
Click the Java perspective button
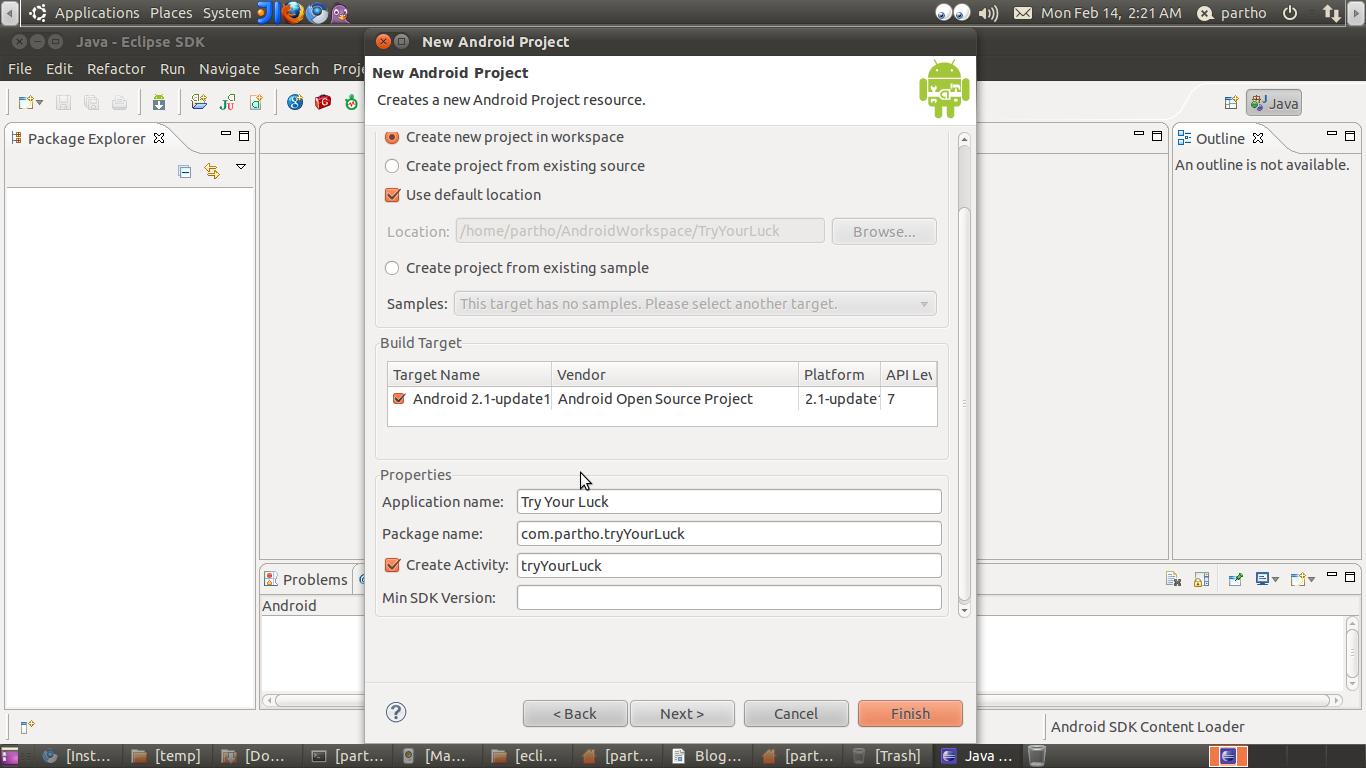(x=1273, y=103)
